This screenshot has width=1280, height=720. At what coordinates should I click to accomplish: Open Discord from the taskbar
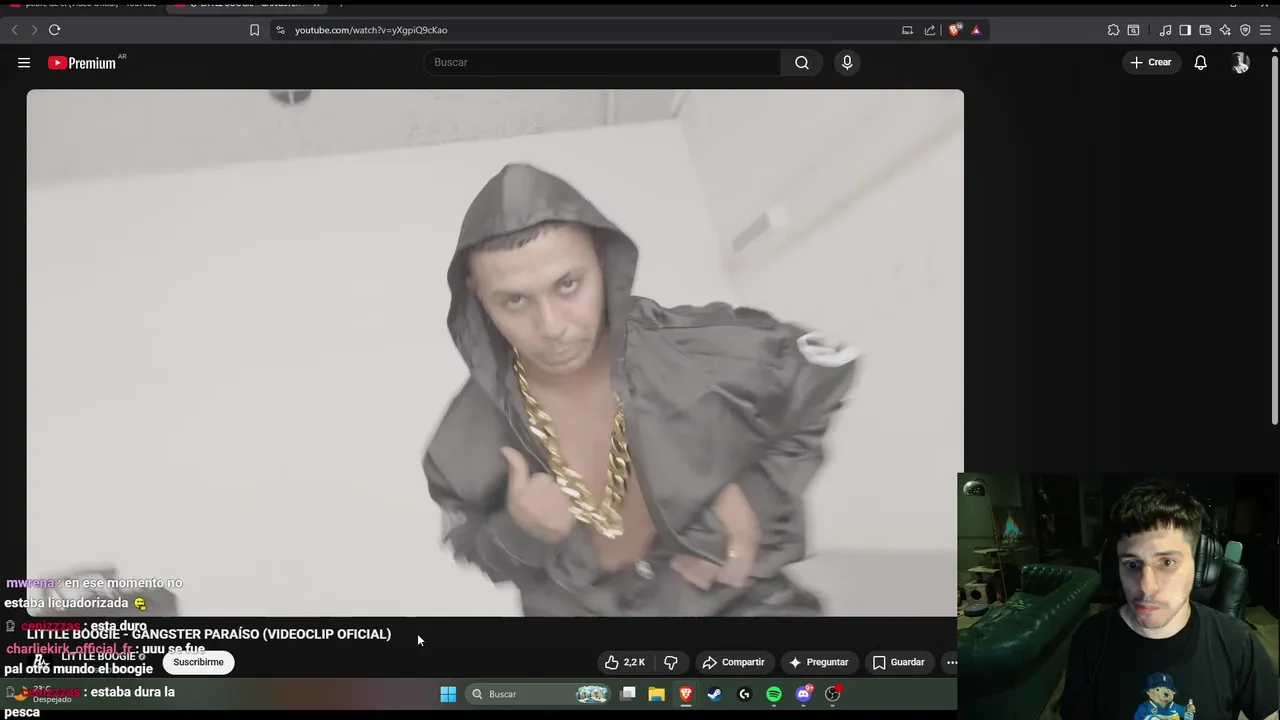point(804,694)
